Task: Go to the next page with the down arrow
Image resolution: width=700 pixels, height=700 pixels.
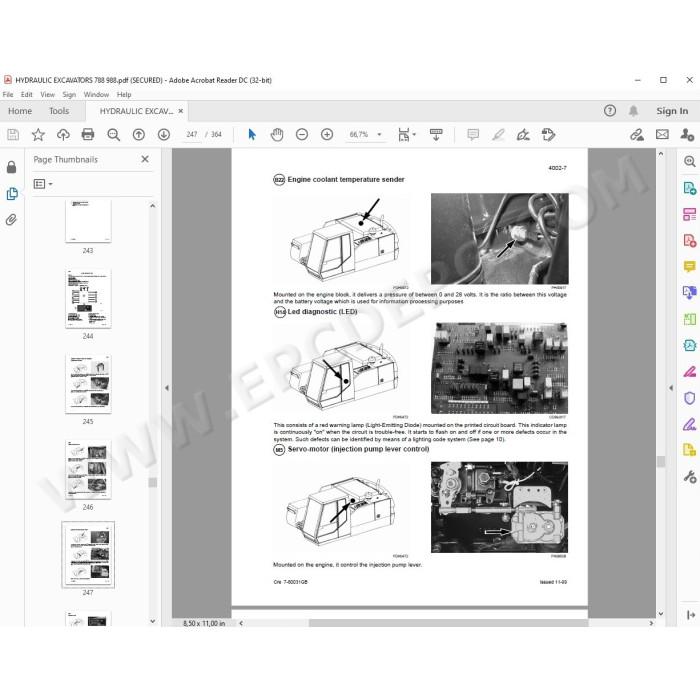Action: 164,134
